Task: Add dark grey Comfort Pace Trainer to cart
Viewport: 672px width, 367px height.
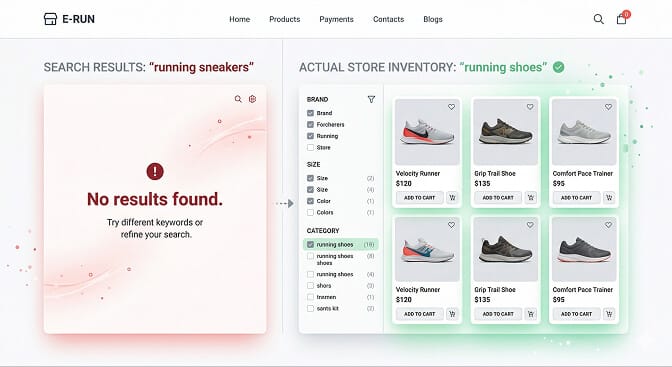Action: click(576, 314)
